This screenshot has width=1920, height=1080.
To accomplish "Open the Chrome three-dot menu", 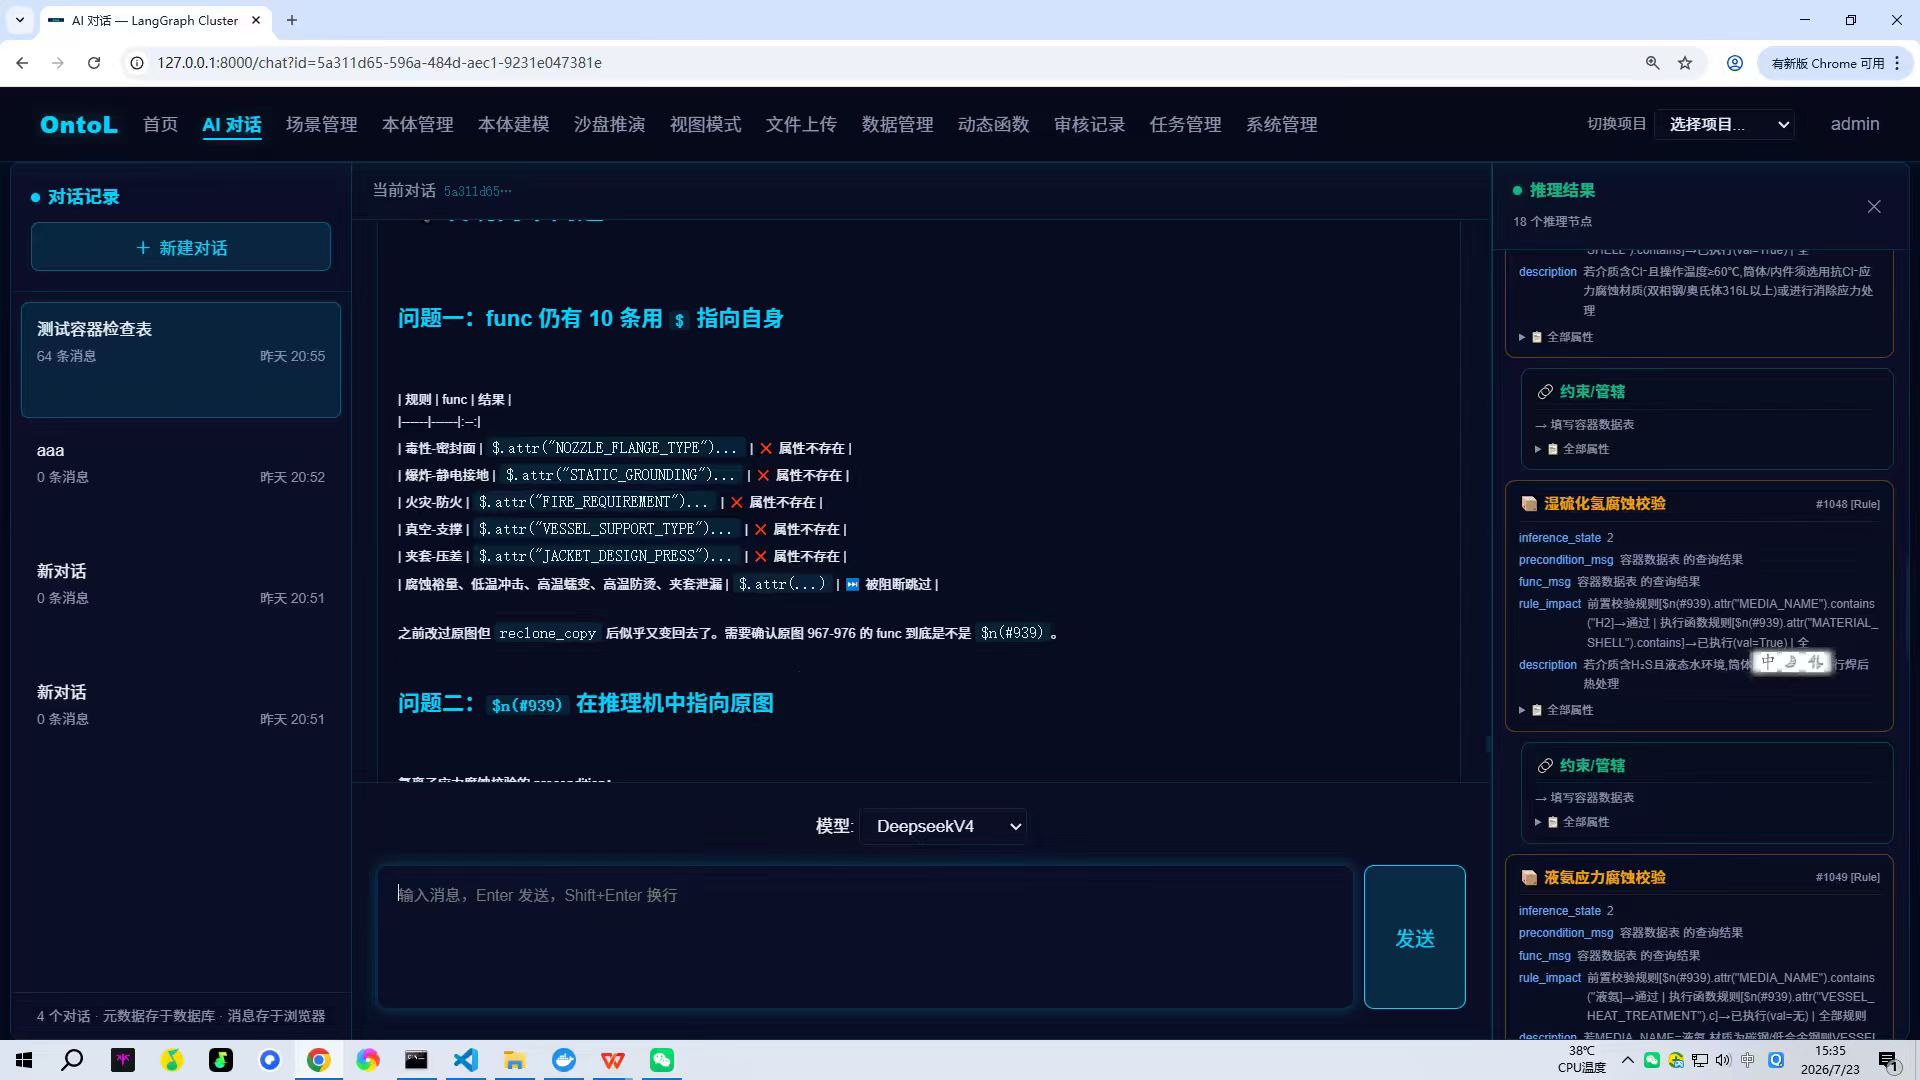I will [1897, 63].
